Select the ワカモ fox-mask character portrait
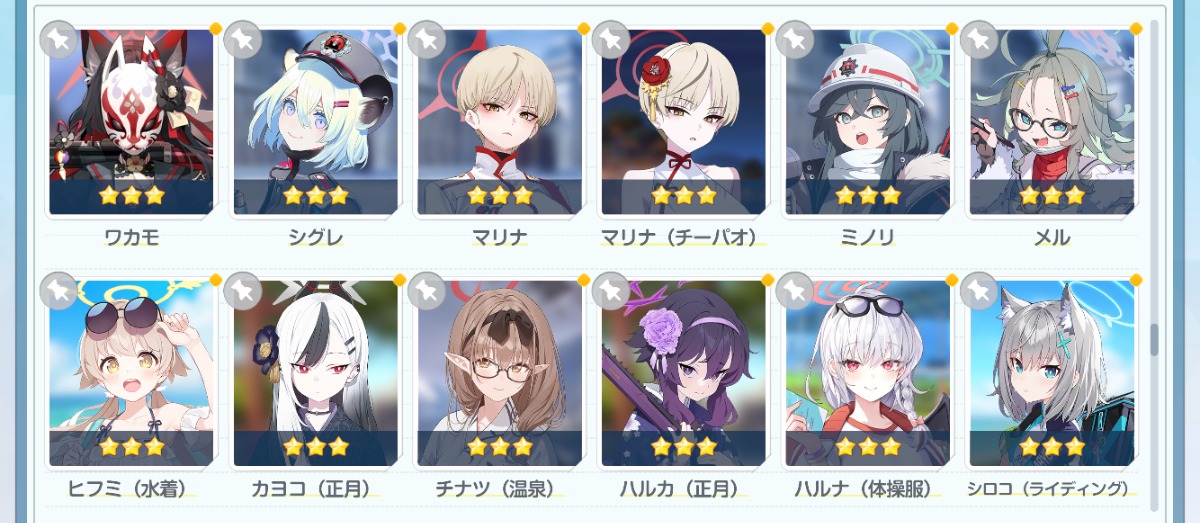1200x523 pixels. 131,122
